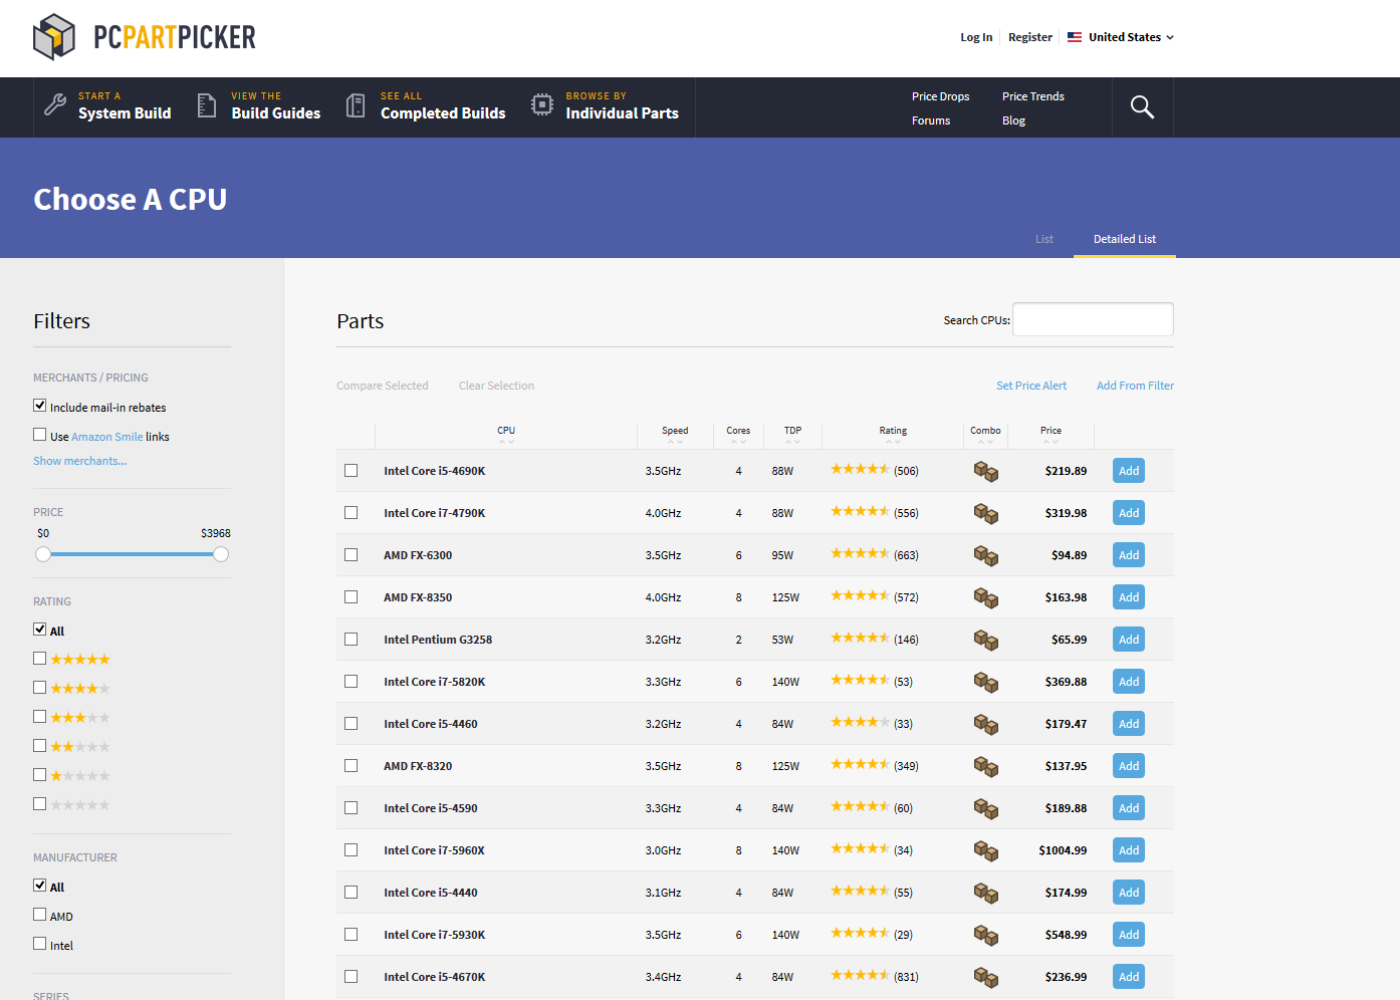Open the Amazon Smile link
1400x1000 pixels.
107,437
